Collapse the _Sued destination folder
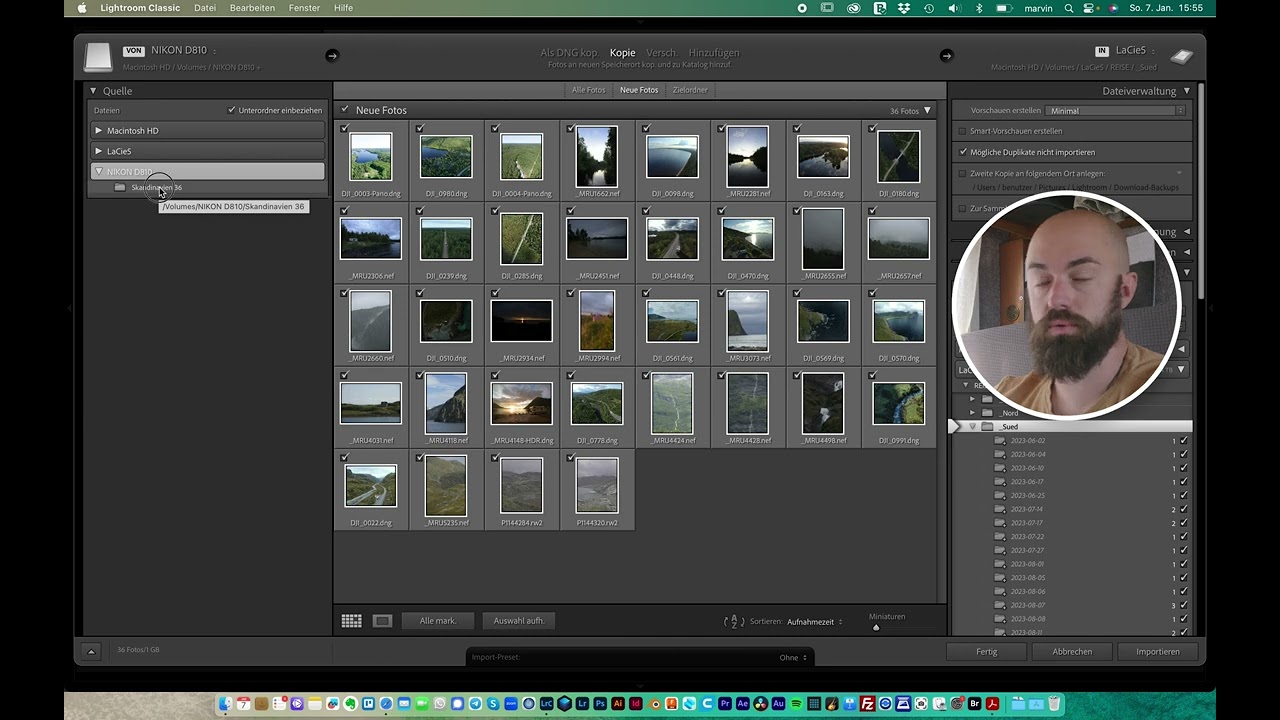 coord(971,426)
